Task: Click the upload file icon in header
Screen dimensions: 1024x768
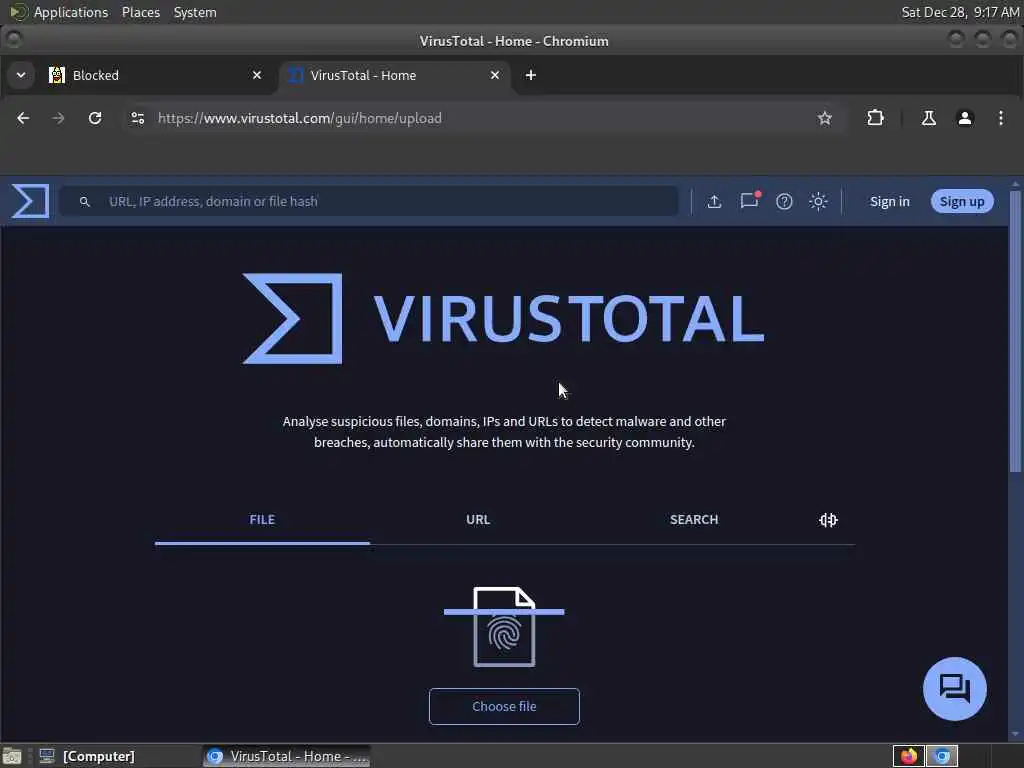Action: pyautogui.click(x=714, y=201)
